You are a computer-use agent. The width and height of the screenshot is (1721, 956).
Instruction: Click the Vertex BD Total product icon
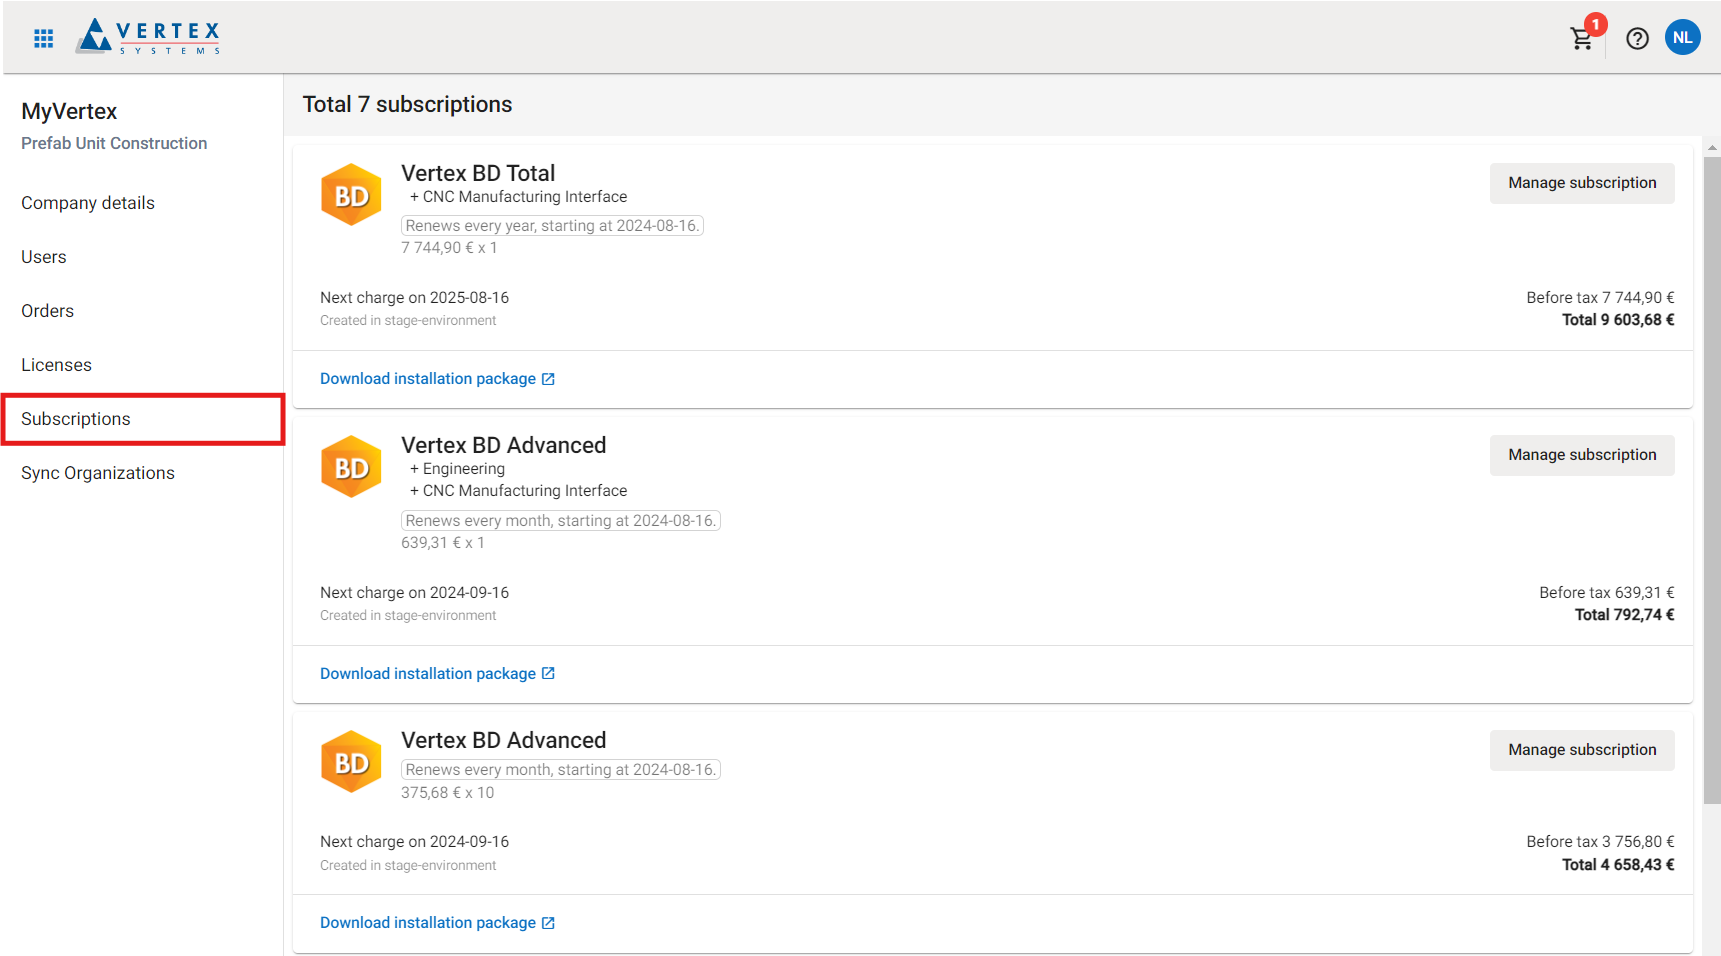(x=351, y=195)
